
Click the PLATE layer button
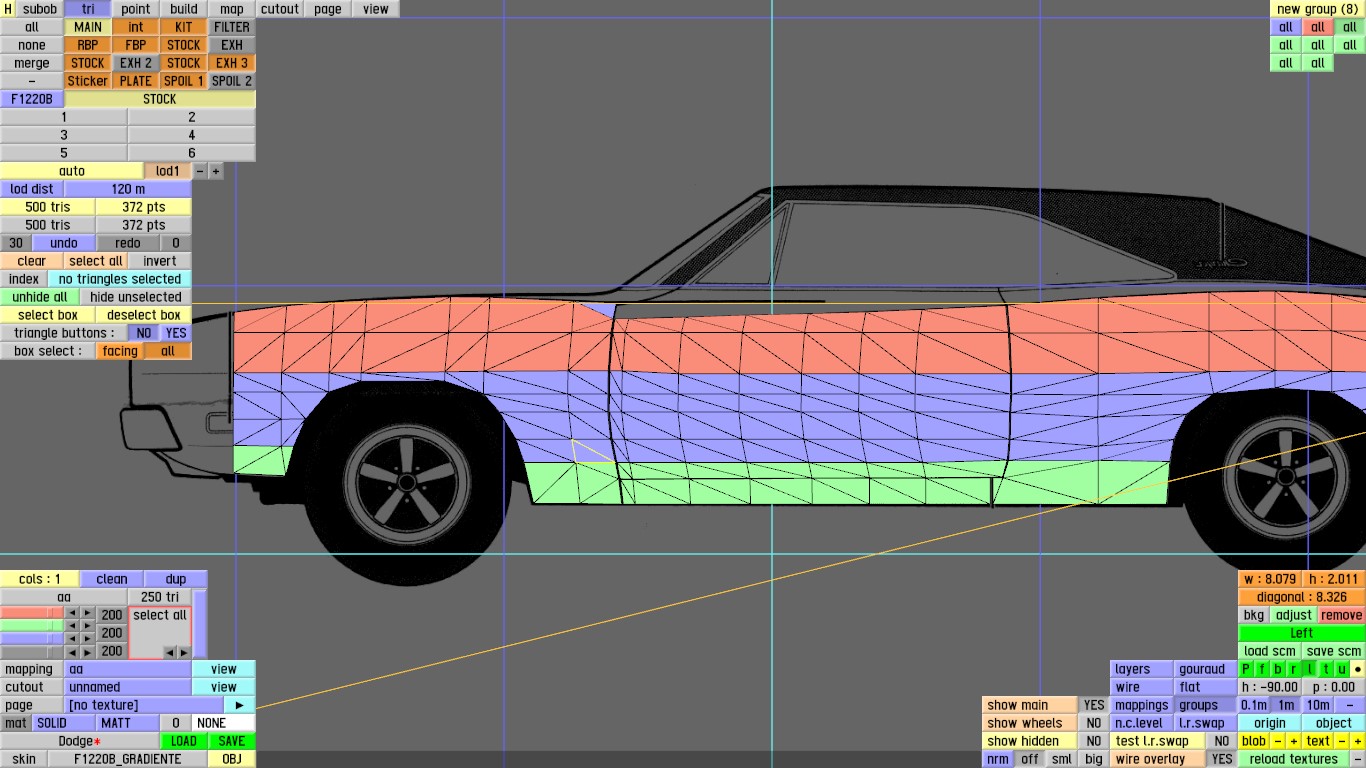pos(136,81)
